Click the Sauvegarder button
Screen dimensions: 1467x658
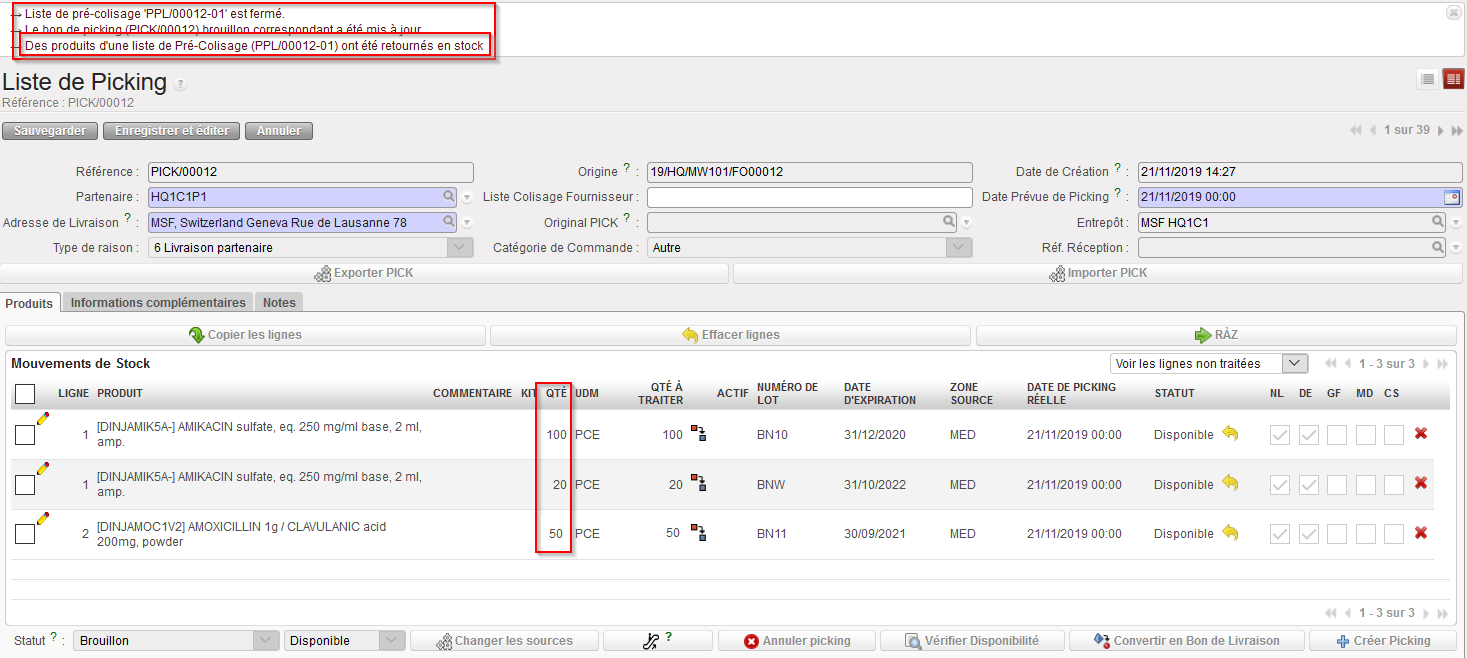pyautogui.click(x=50, y=131)
